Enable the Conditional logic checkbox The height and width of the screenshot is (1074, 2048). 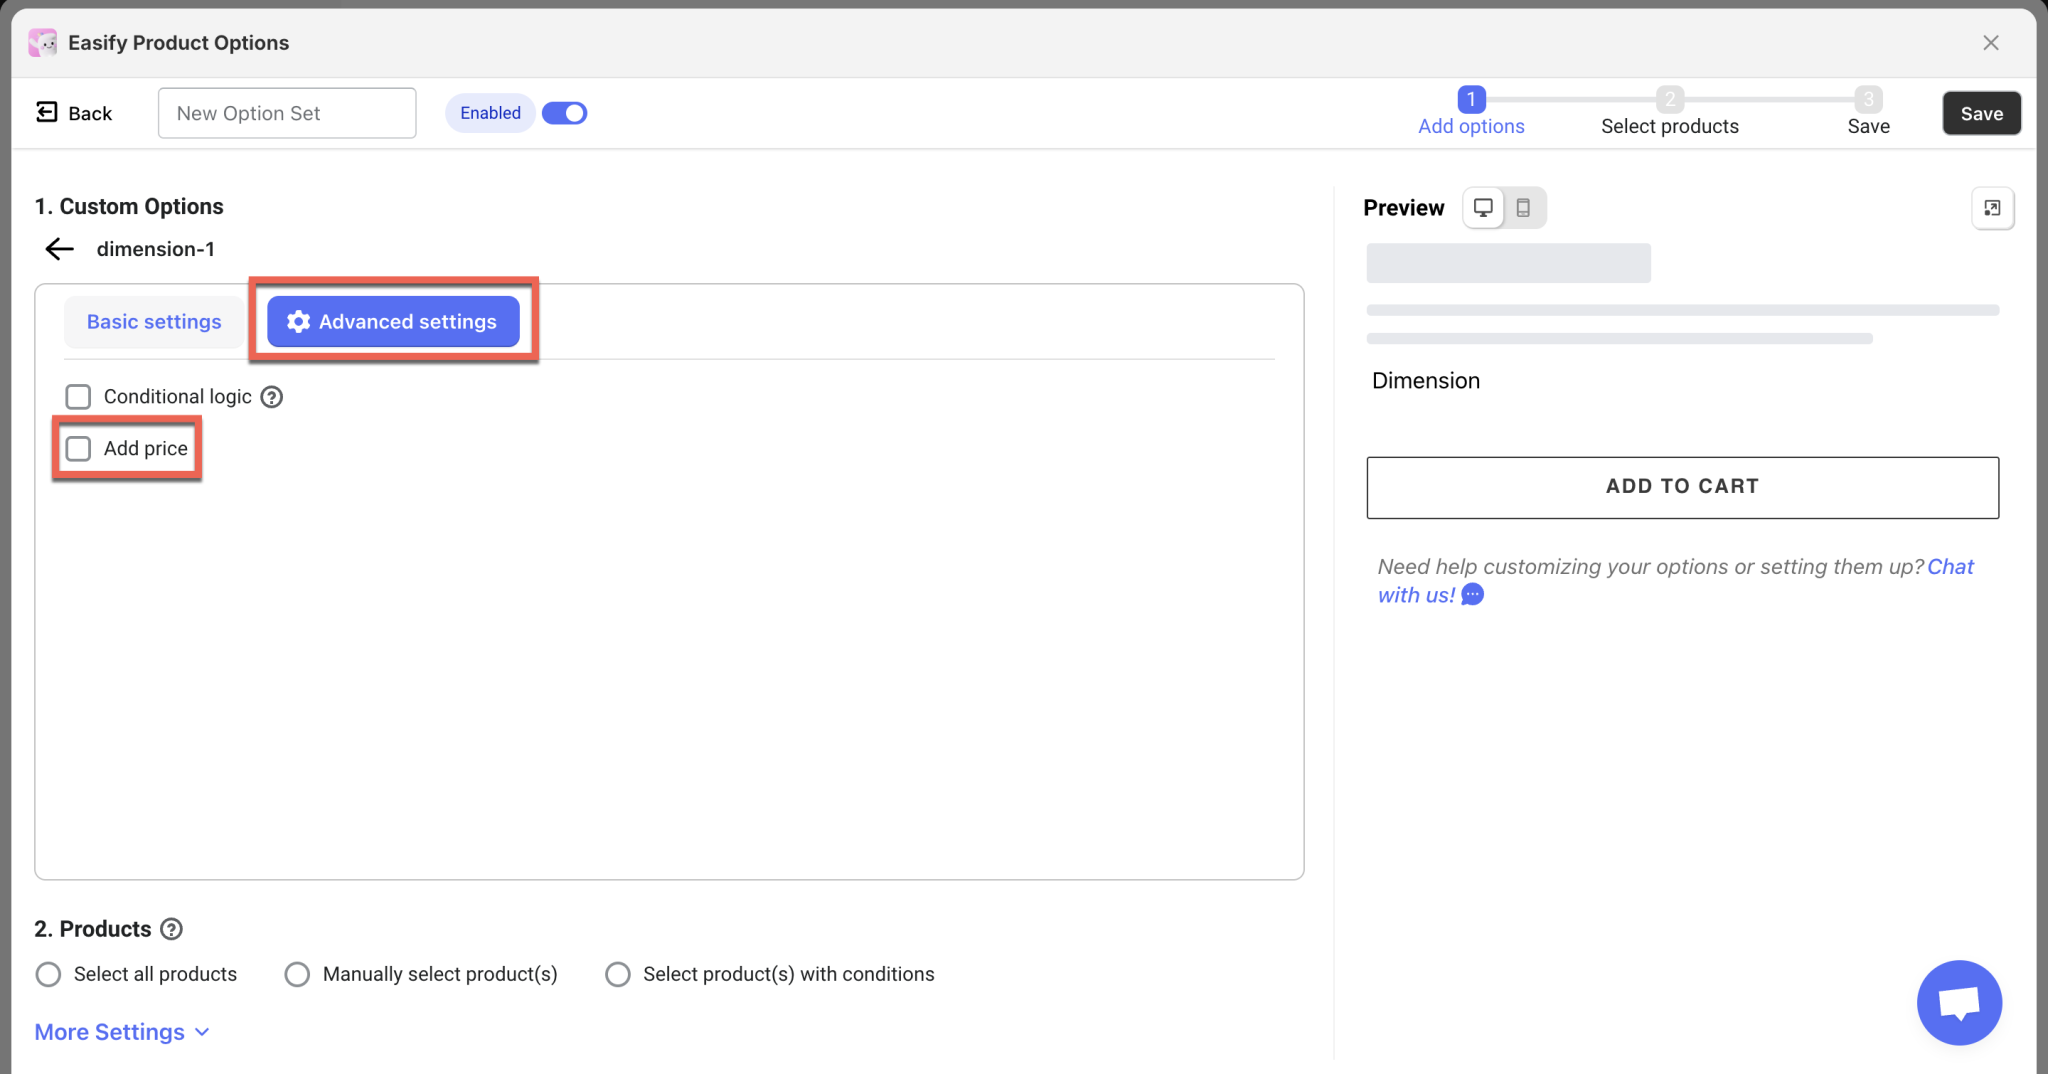coord(77,396)
